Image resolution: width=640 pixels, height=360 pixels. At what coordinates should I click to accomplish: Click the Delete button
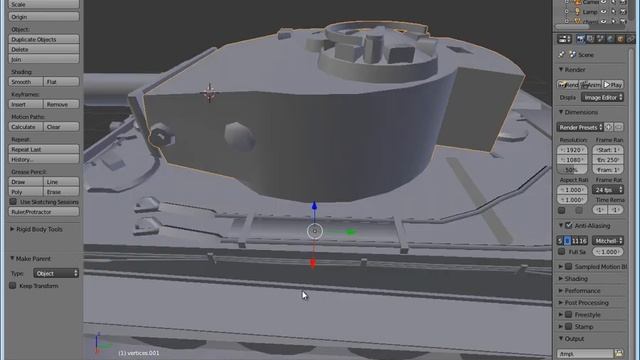[x=44, y=49]
